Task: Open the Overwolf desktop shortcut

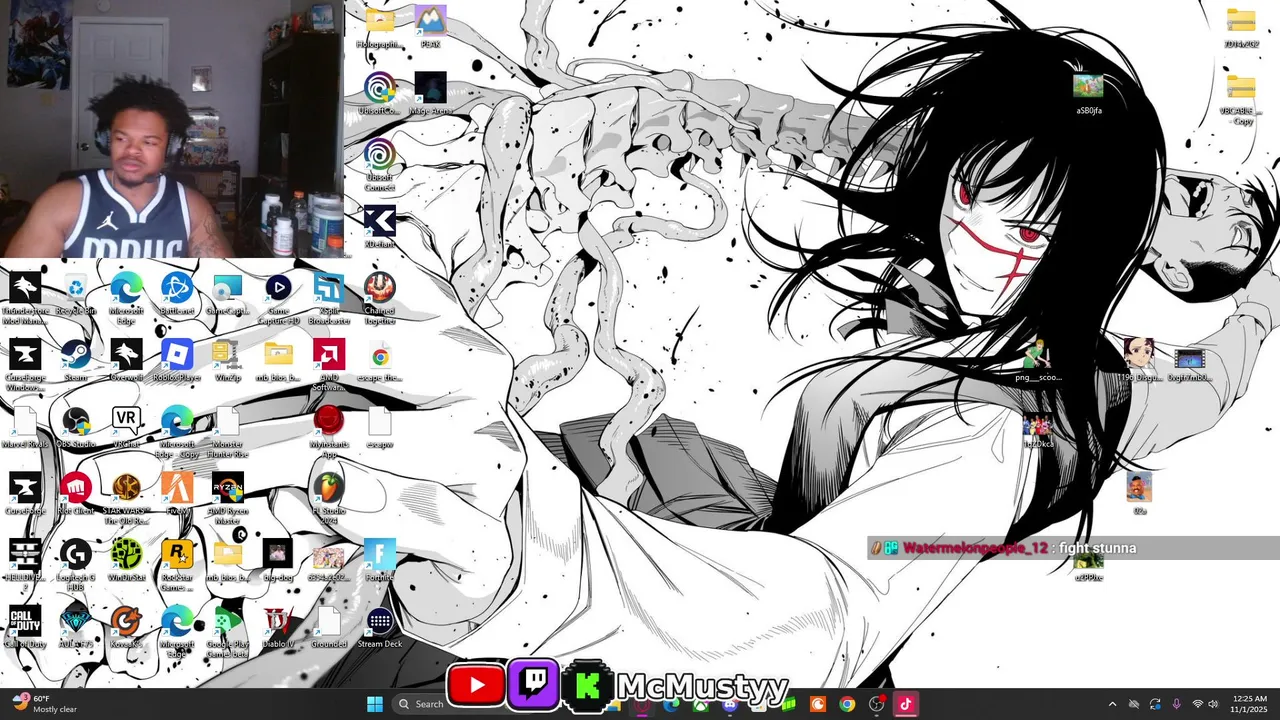Action: click(126, 361)
